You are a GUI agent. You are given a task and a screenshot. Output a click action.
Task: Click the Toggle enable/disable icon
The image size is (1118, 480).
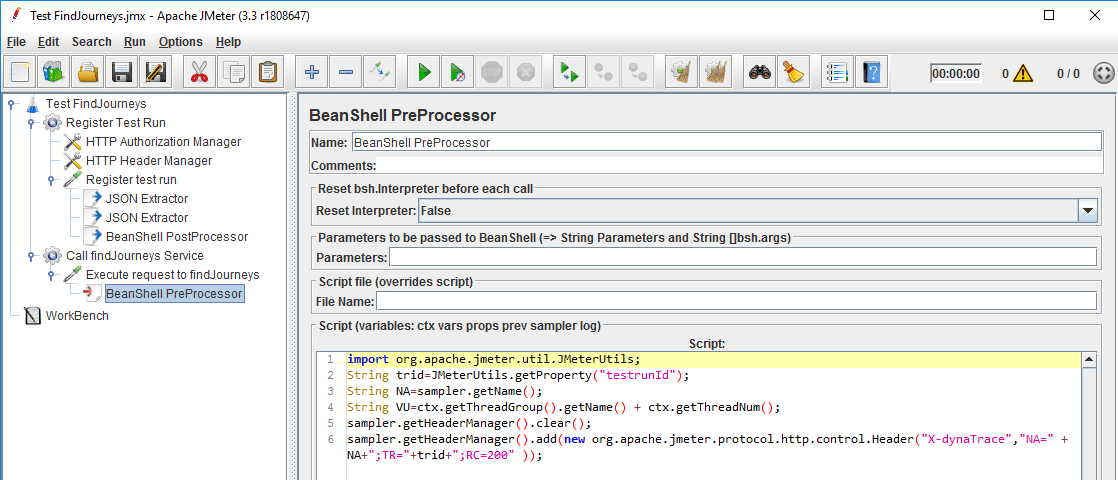[379, 72]
